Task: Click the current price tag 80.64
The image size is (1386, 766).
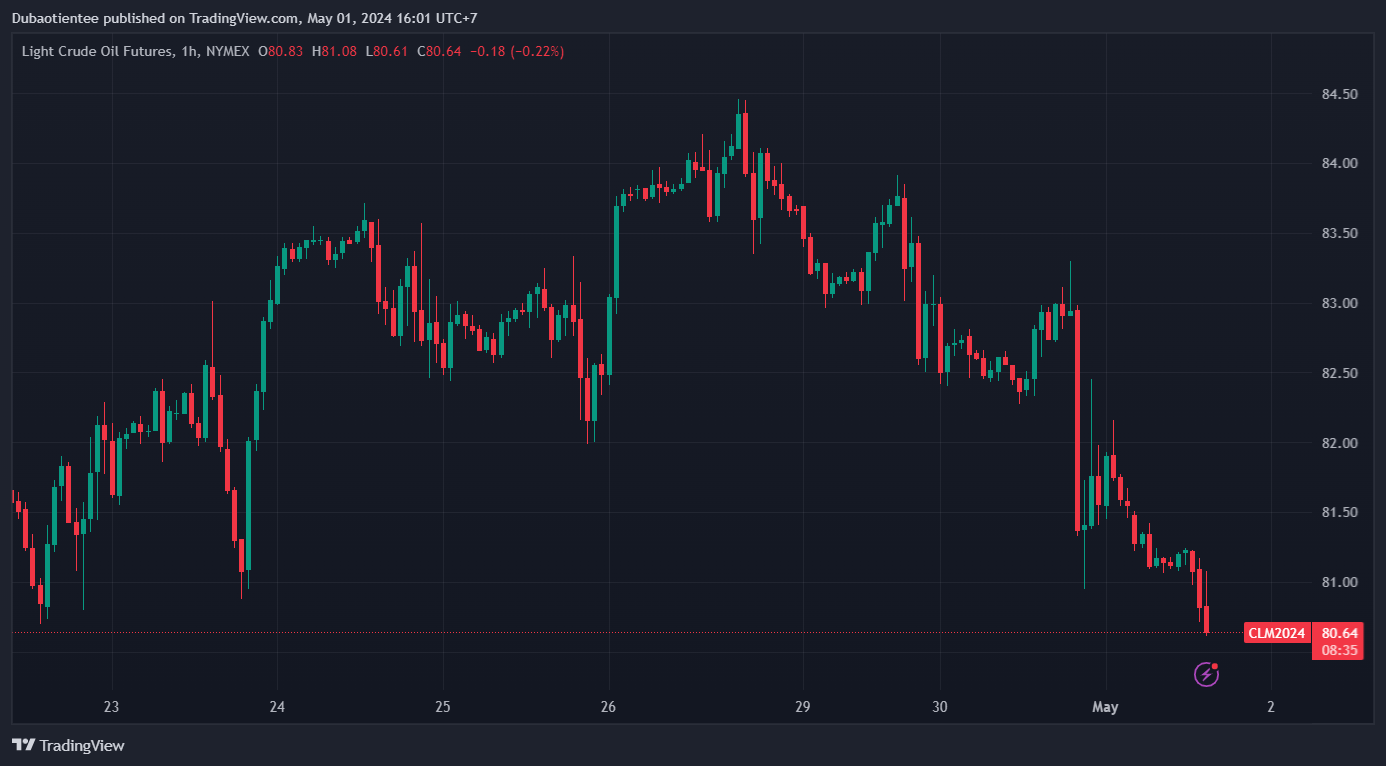Action: [x=1339, y=633]
